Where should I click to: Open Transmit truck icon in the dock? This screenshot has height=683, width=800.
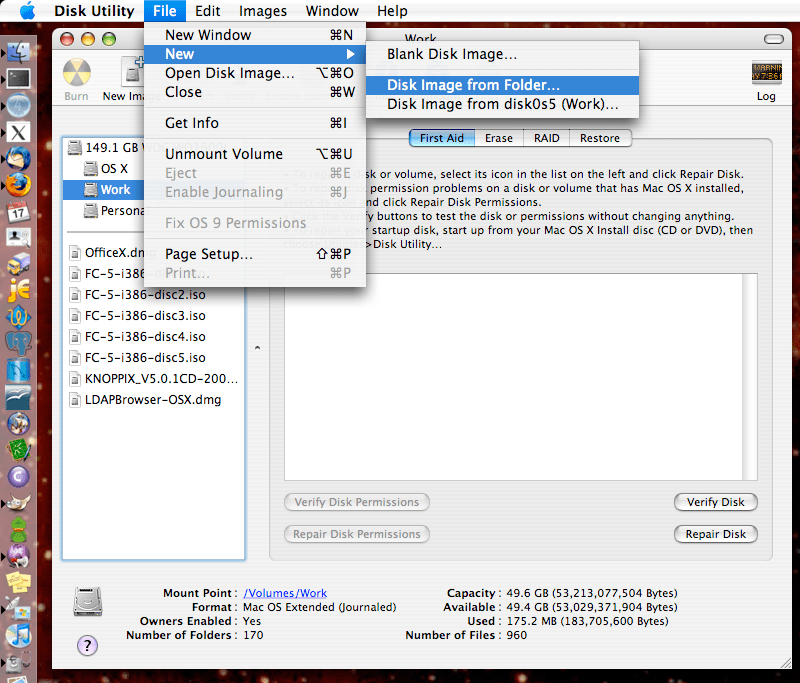coord(18,264)
